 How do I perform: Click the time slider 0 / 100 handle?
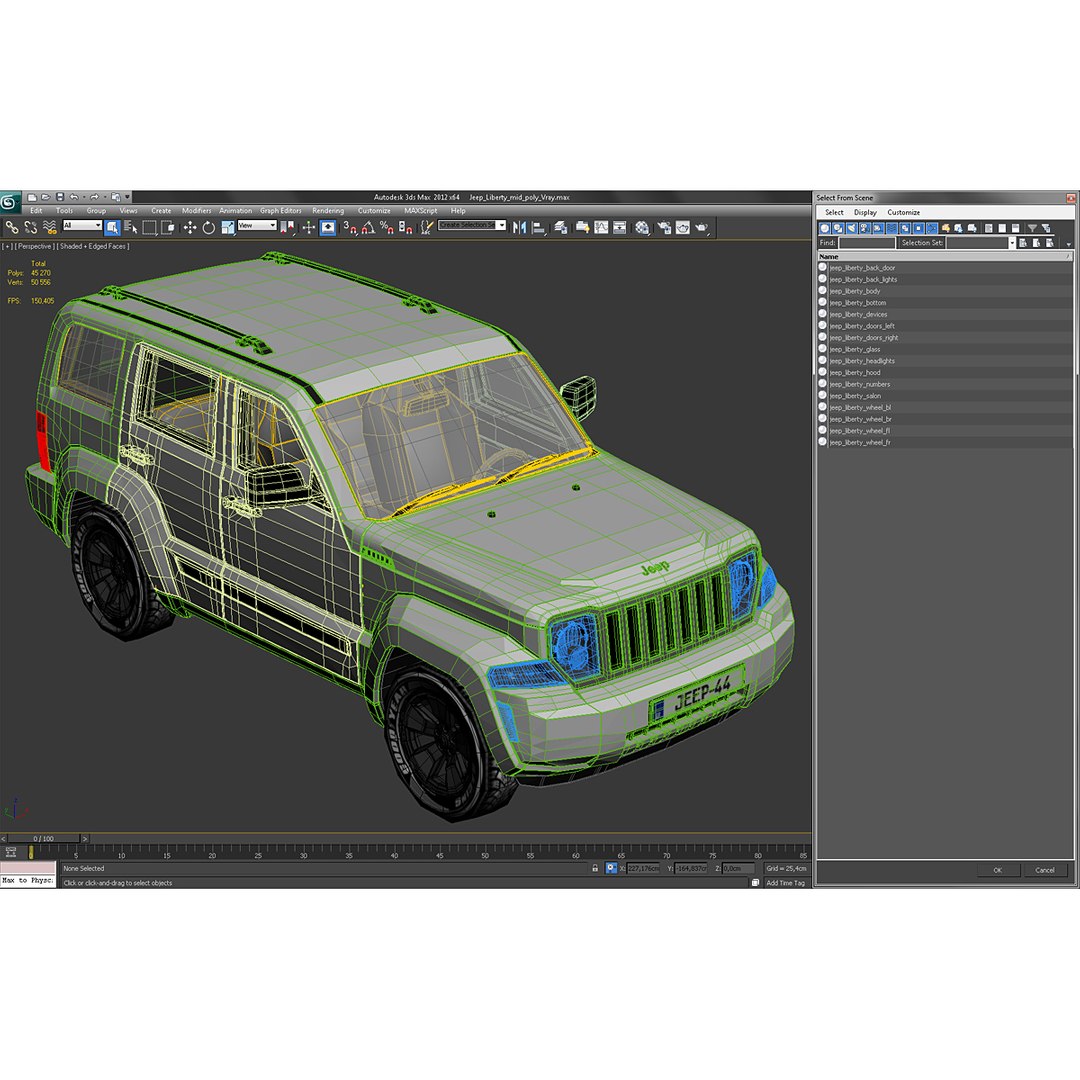point(43,838)
